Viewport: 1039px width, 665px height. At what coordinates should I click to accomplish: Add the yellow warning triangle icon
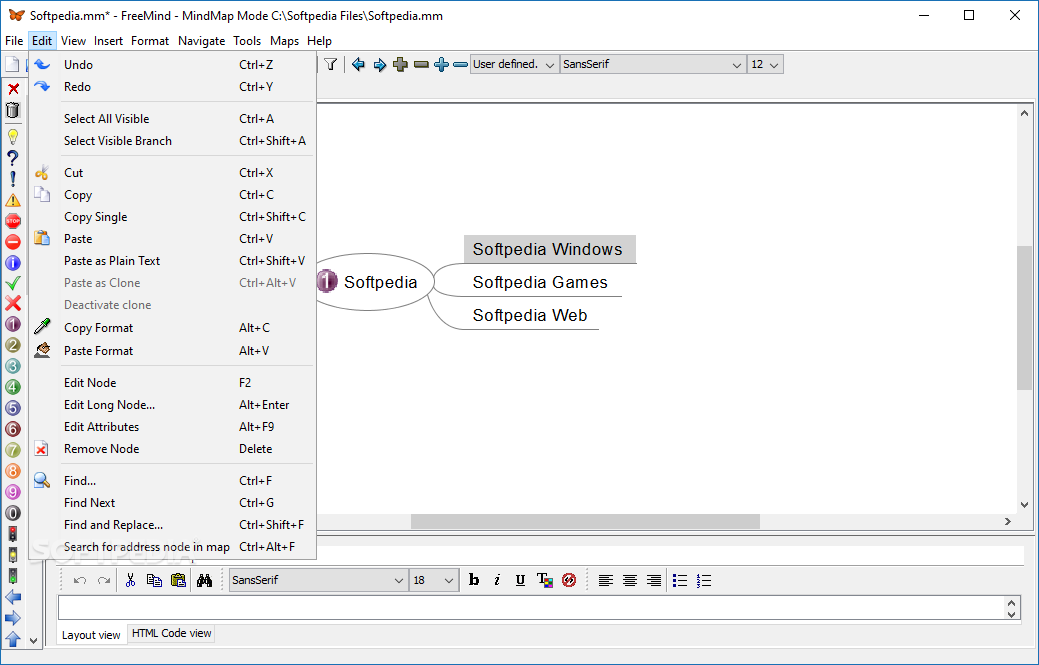coord(13,200)
